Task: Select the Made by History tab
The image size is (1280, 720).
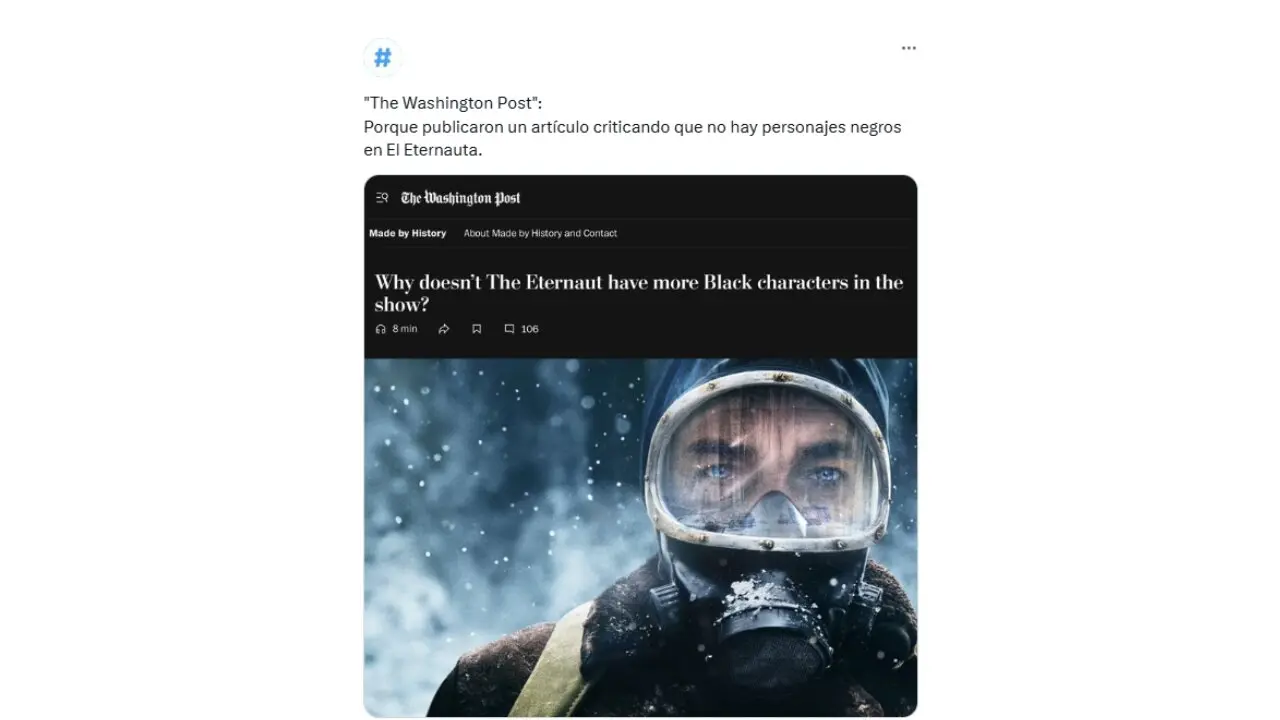Action: tap(408, 233)
